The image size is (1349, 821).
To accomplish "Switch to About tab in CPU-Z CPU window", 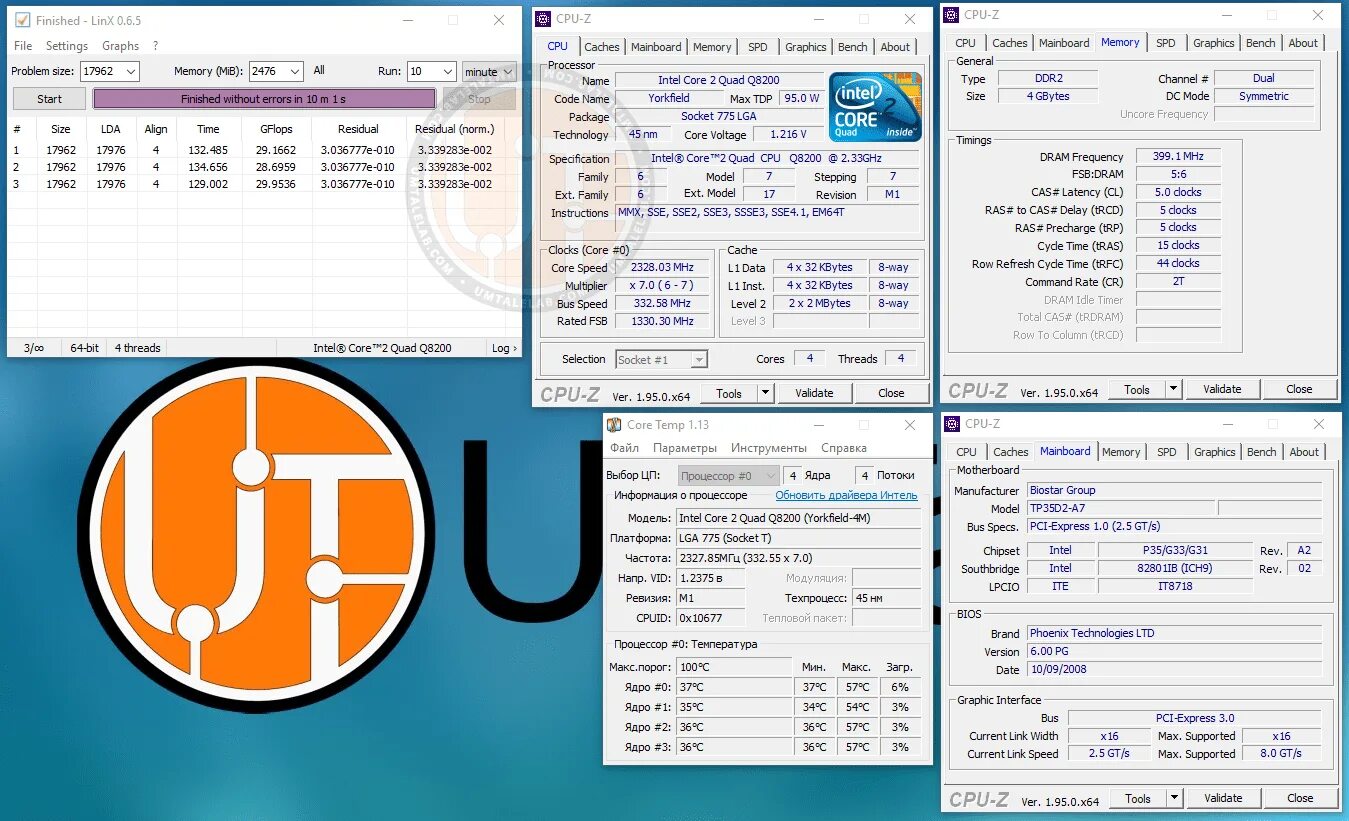I will pos(895,47).
